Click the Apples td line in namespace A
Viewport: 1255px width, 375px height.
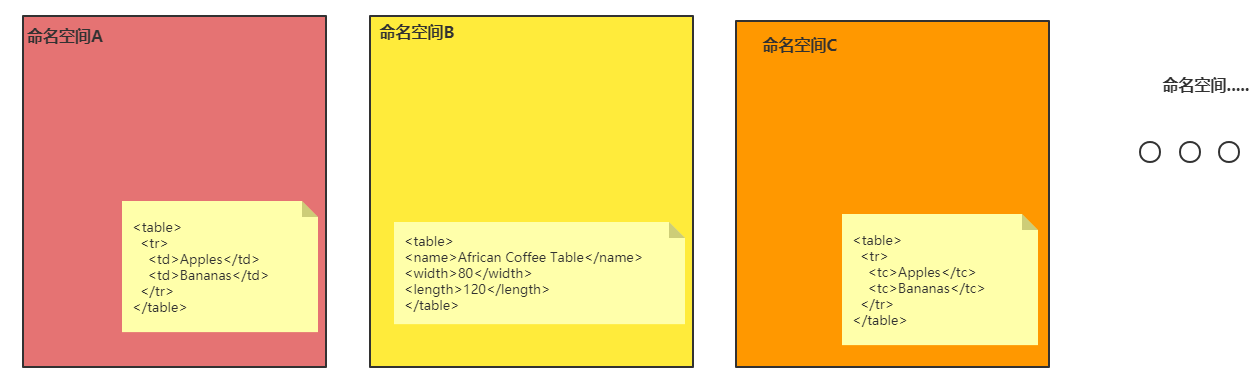204,259
